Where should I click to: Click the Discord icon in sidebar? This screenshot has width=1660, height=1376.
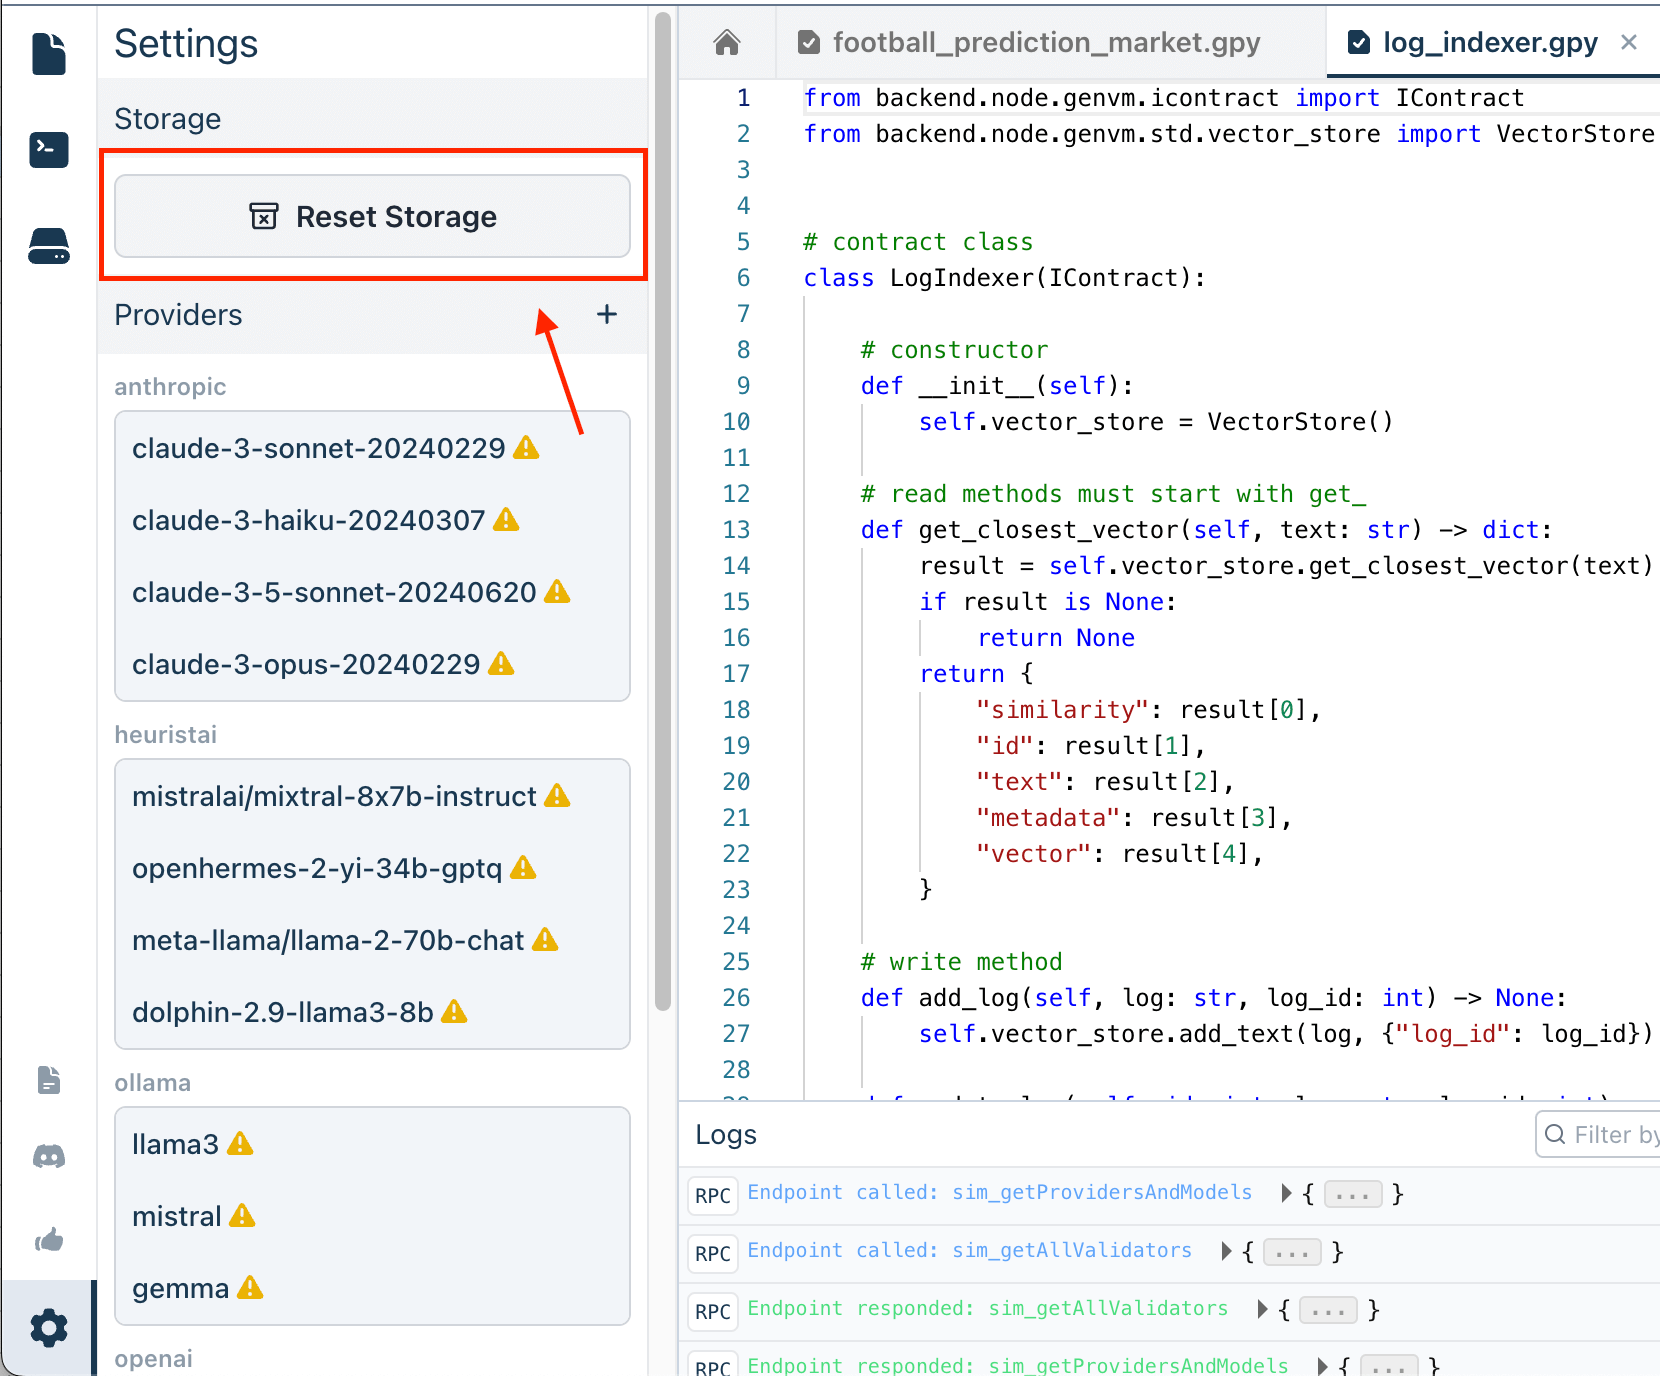[48, 1157]
